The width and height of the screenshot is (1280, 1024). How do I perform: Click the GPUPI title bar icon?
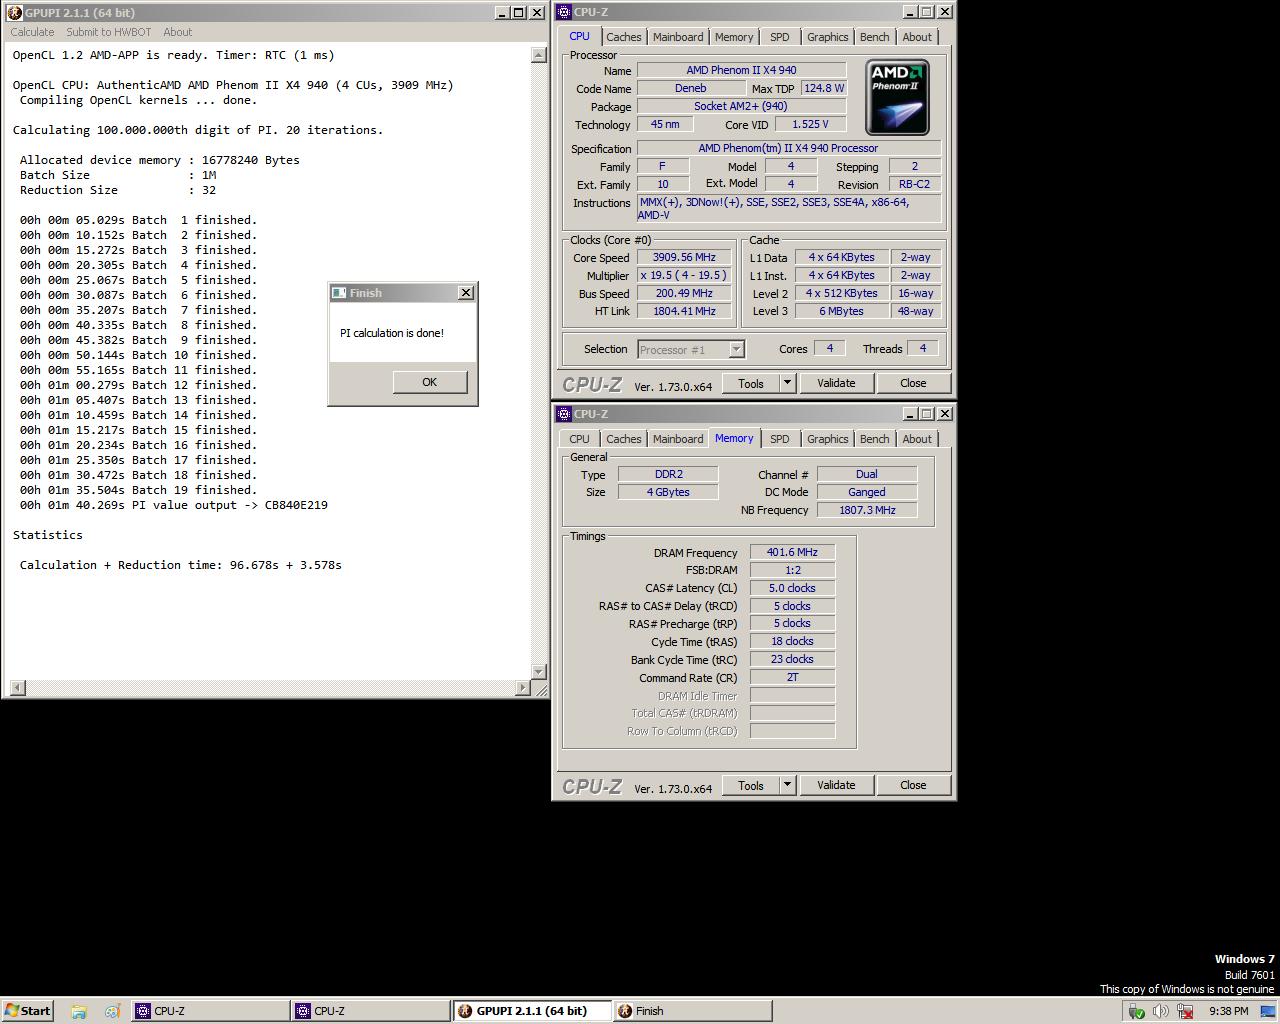coord(15,13)
